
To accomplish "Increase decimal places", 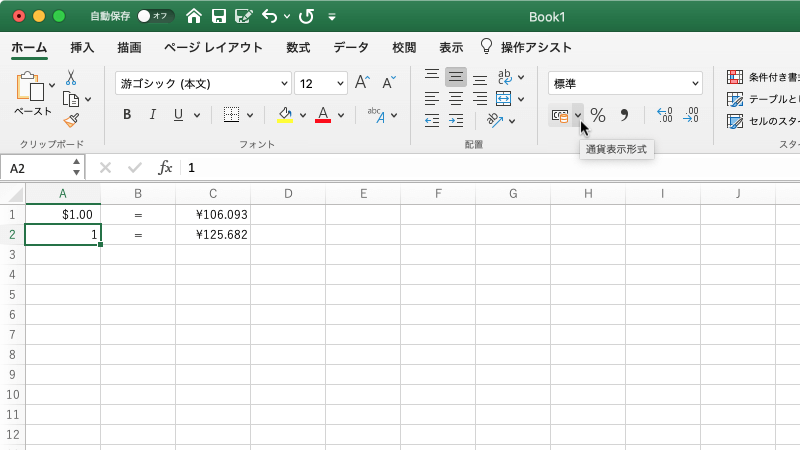I will pos(665,115).
